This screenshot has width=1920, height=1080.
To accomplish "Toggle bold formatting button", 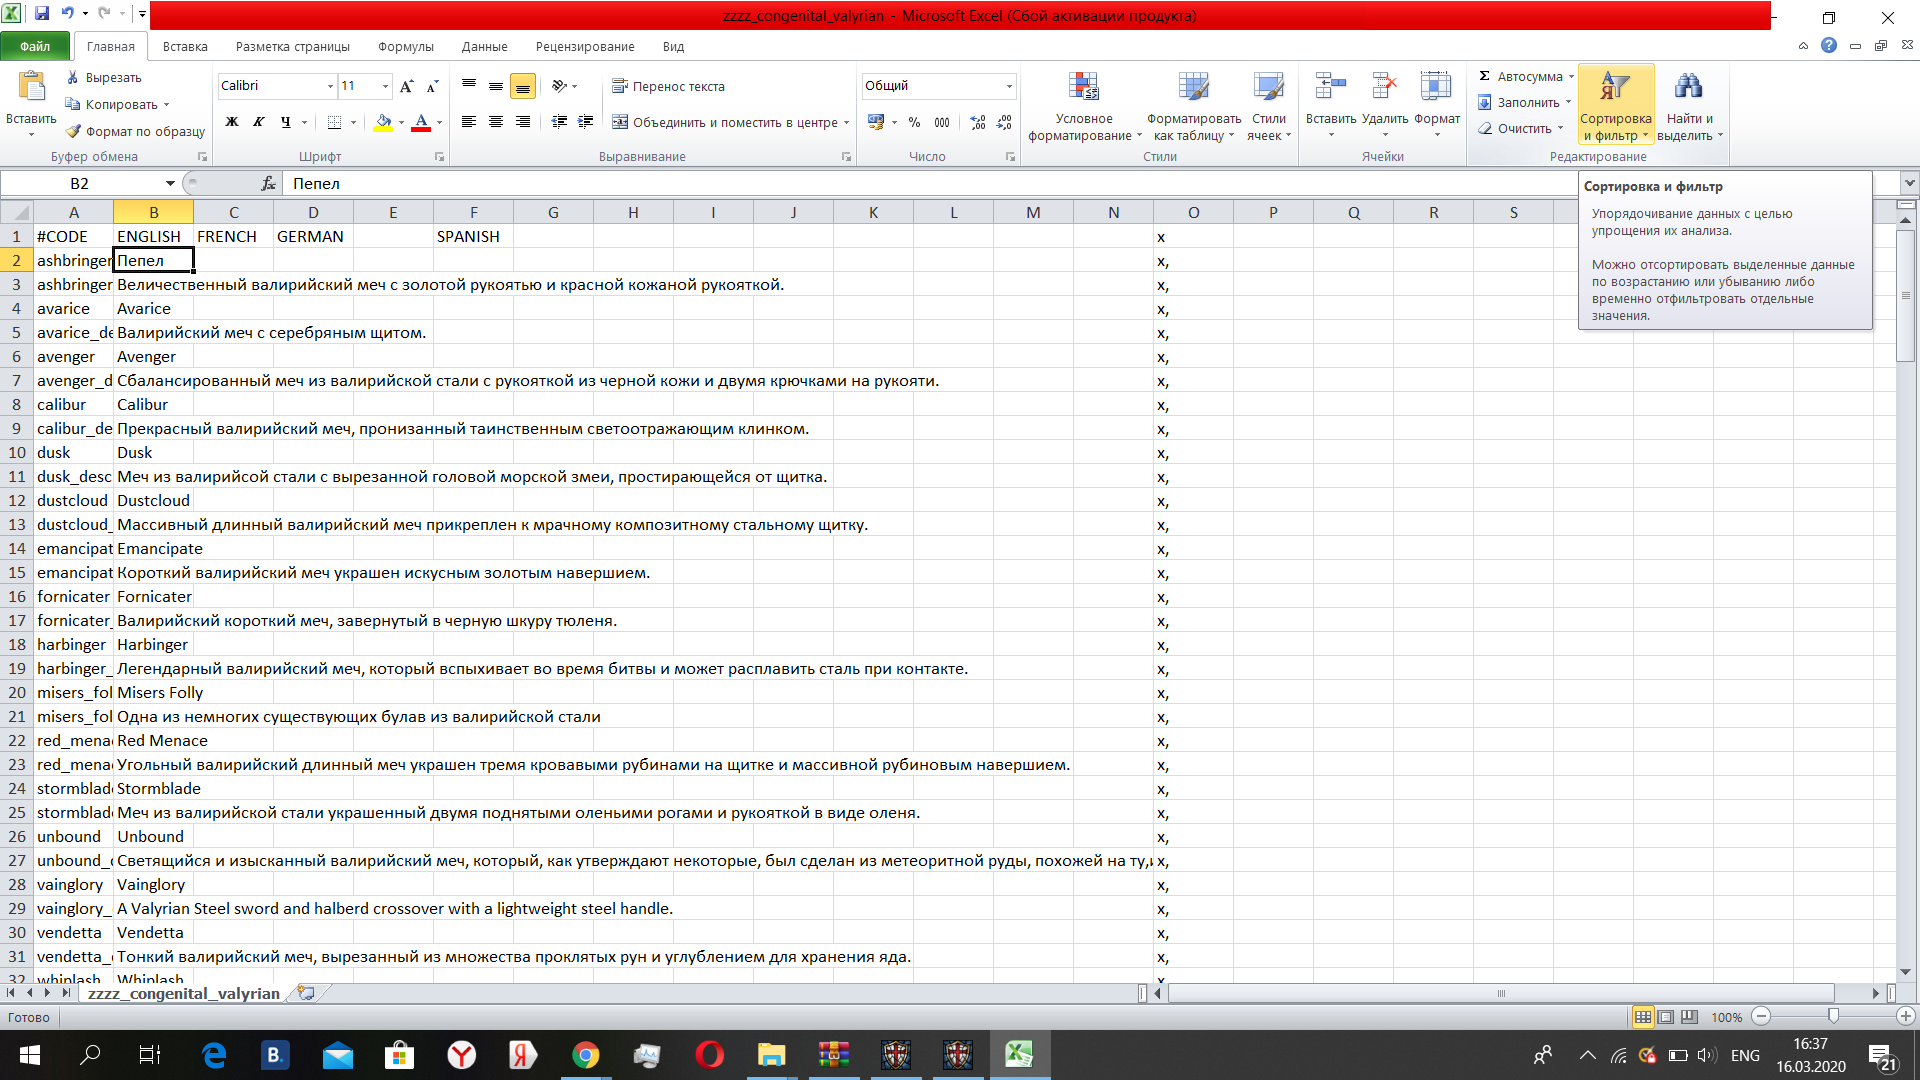I will tap(232, 122).
